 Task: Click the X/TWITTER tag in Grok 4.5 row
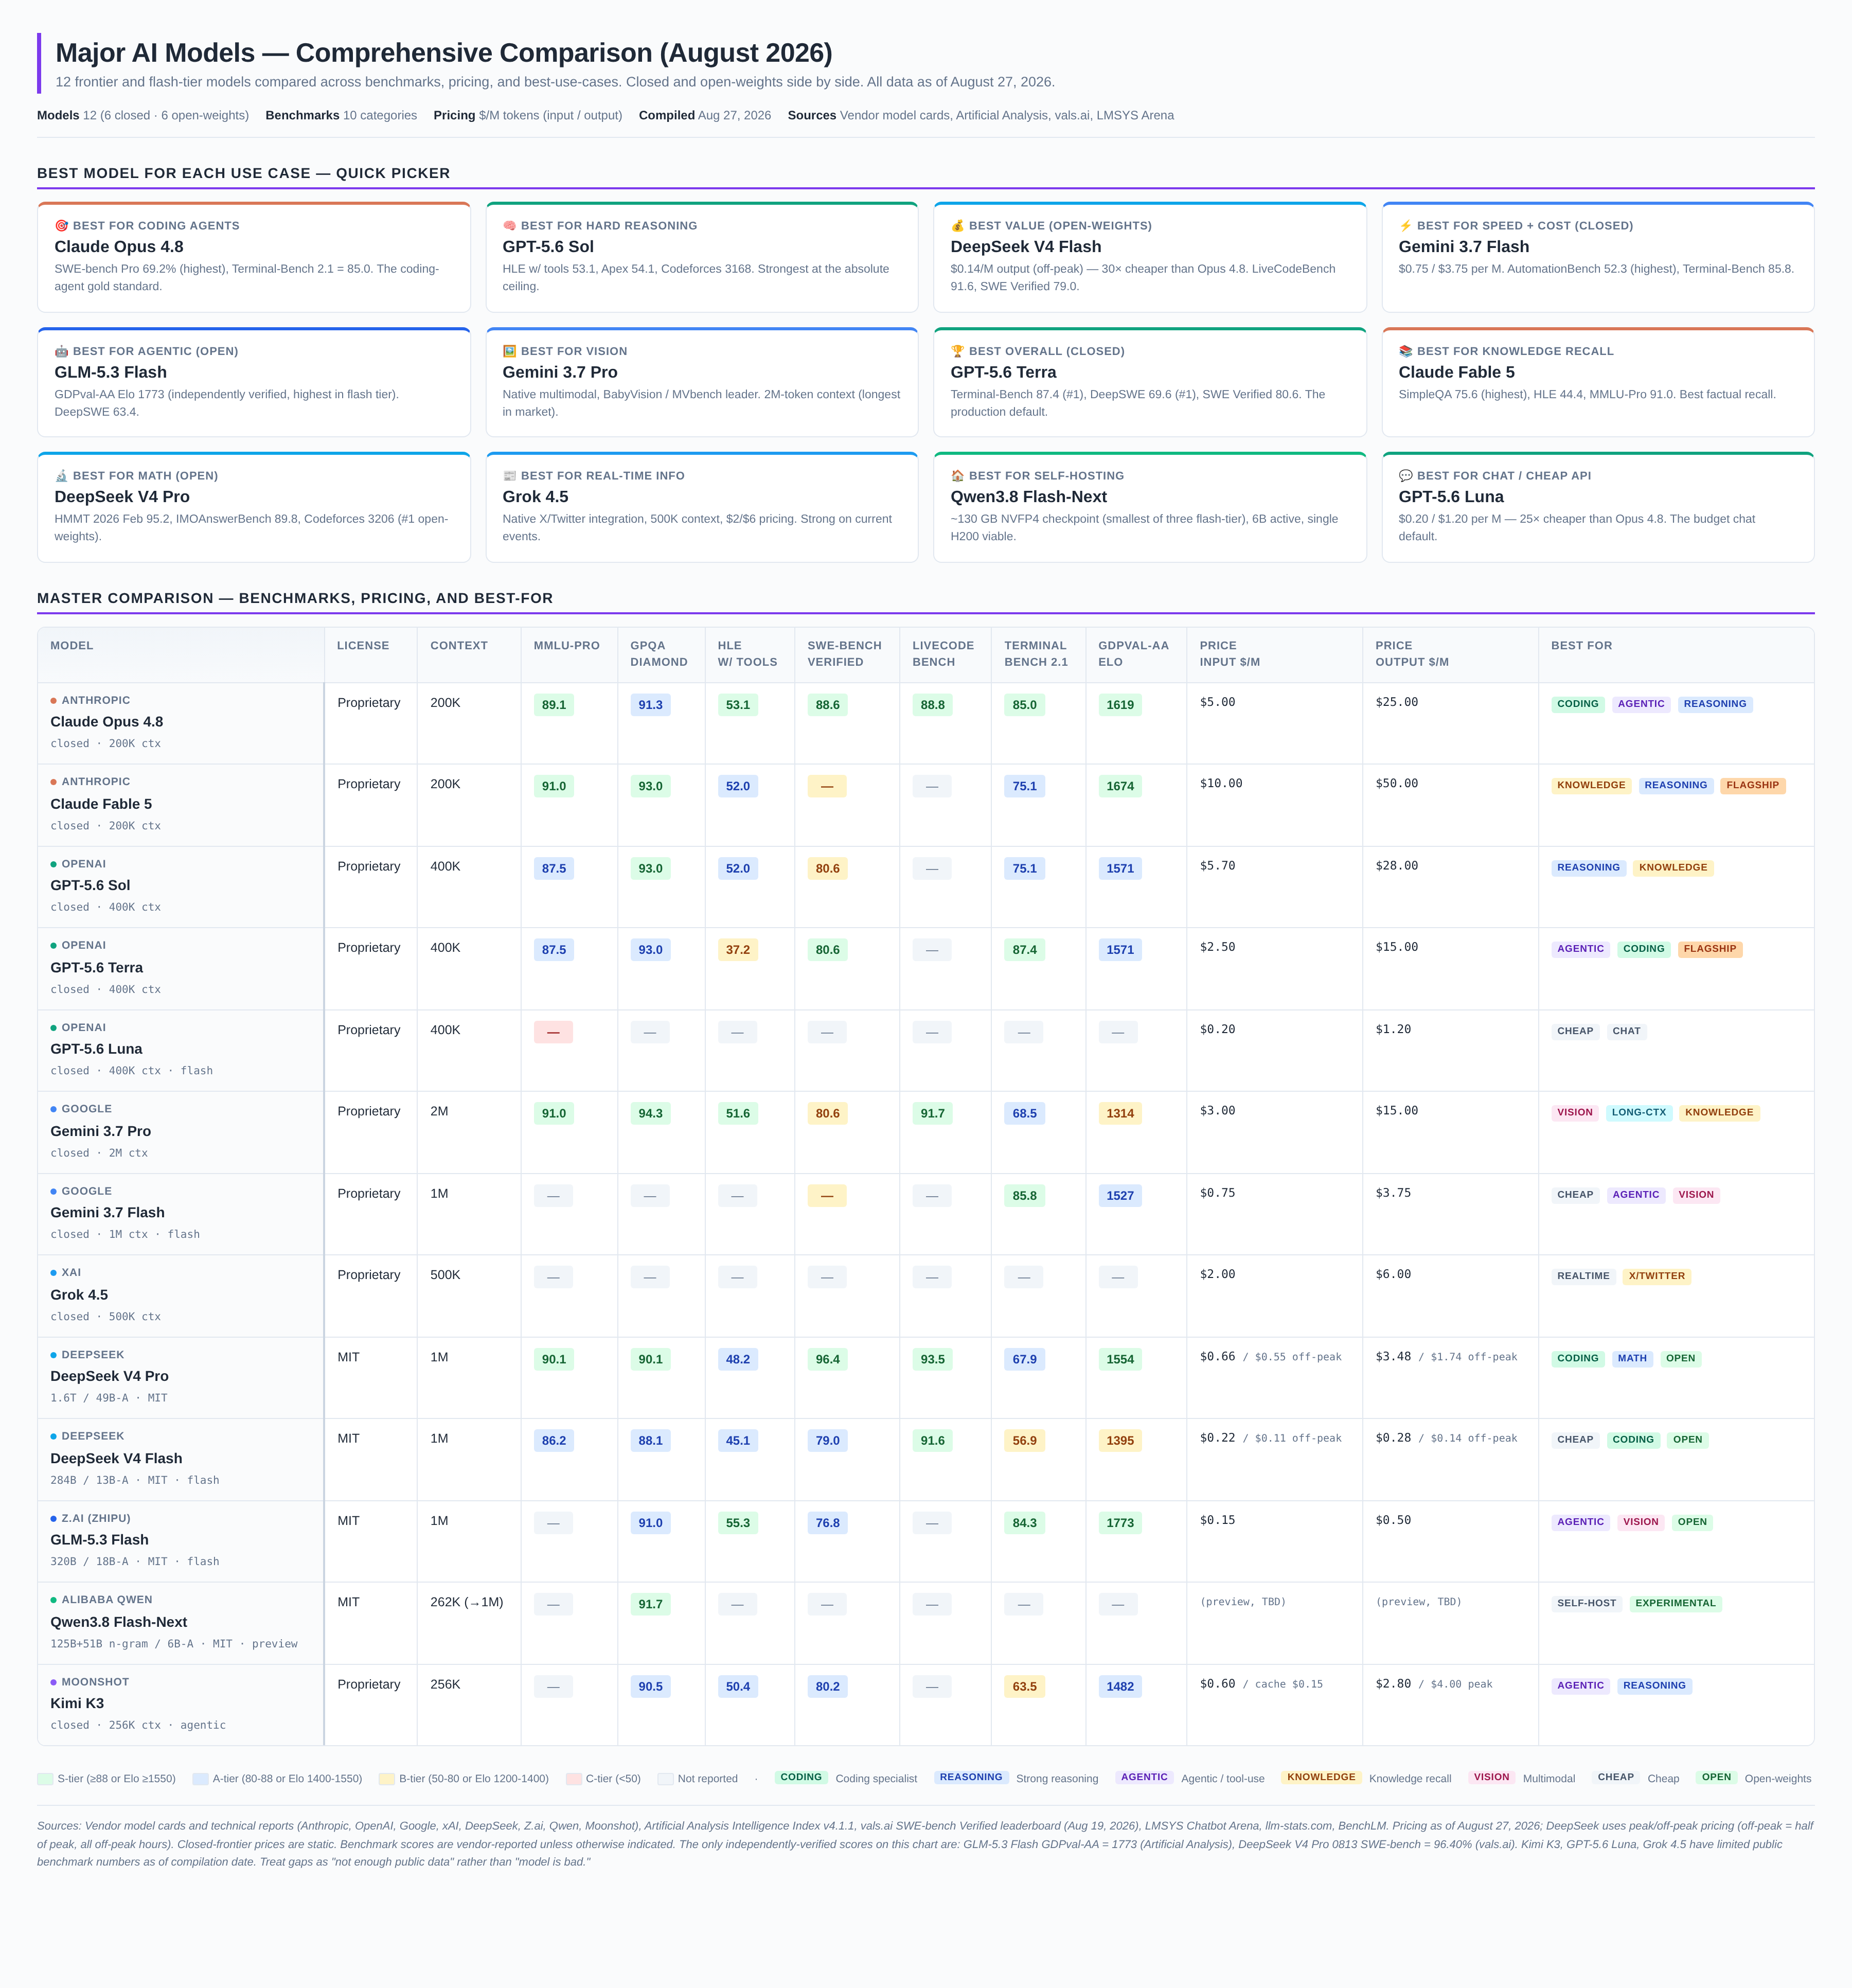pyautogui.click(x=1656, y=1276)
